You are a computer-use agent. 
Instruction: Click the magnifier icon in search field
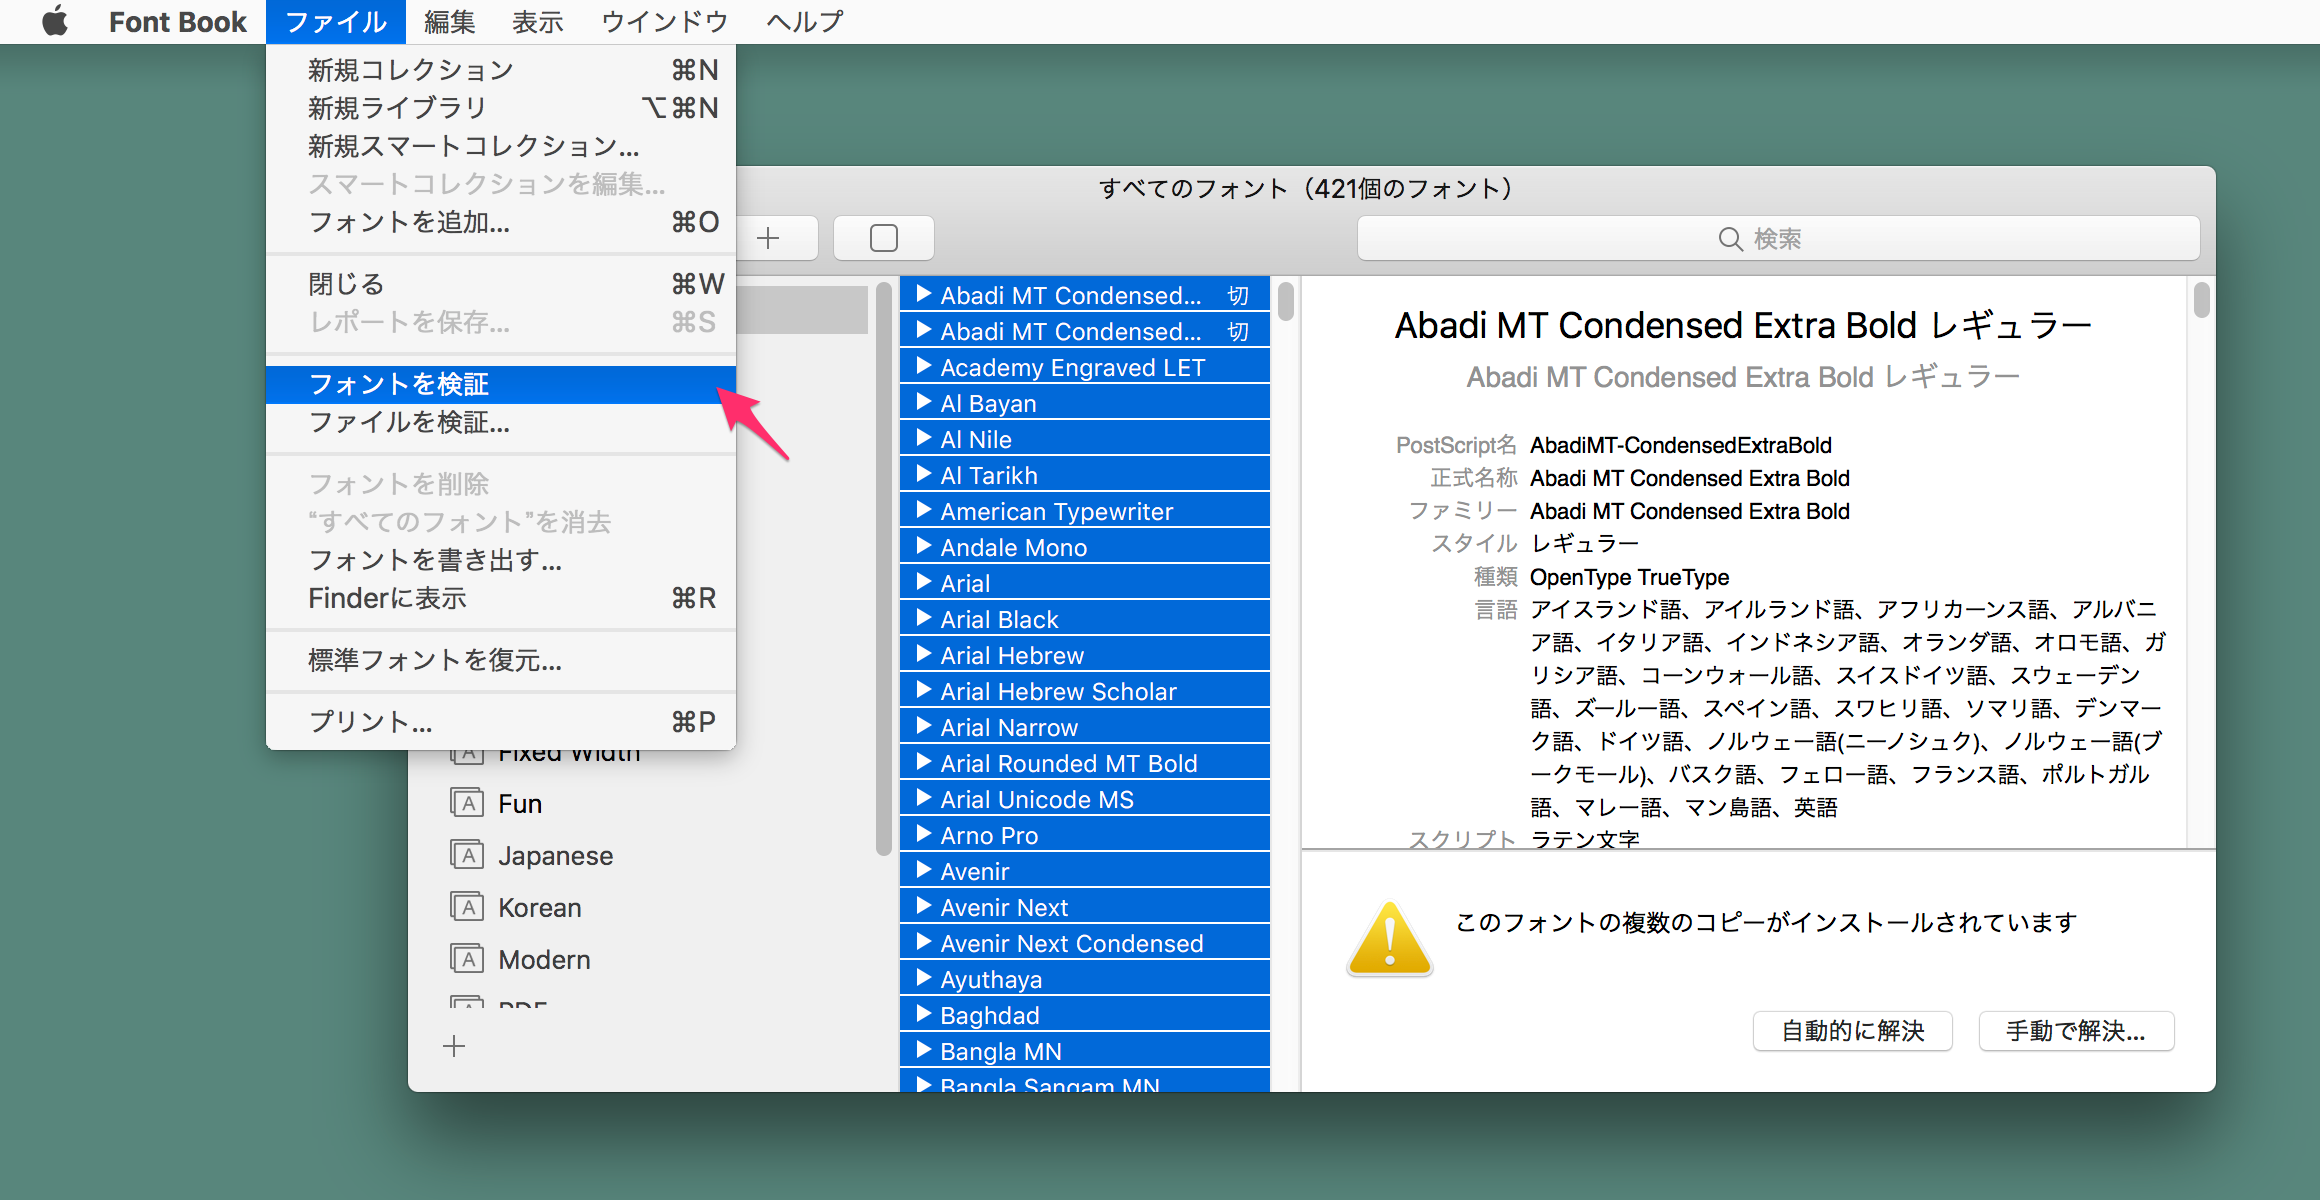tap(1730, 239)
